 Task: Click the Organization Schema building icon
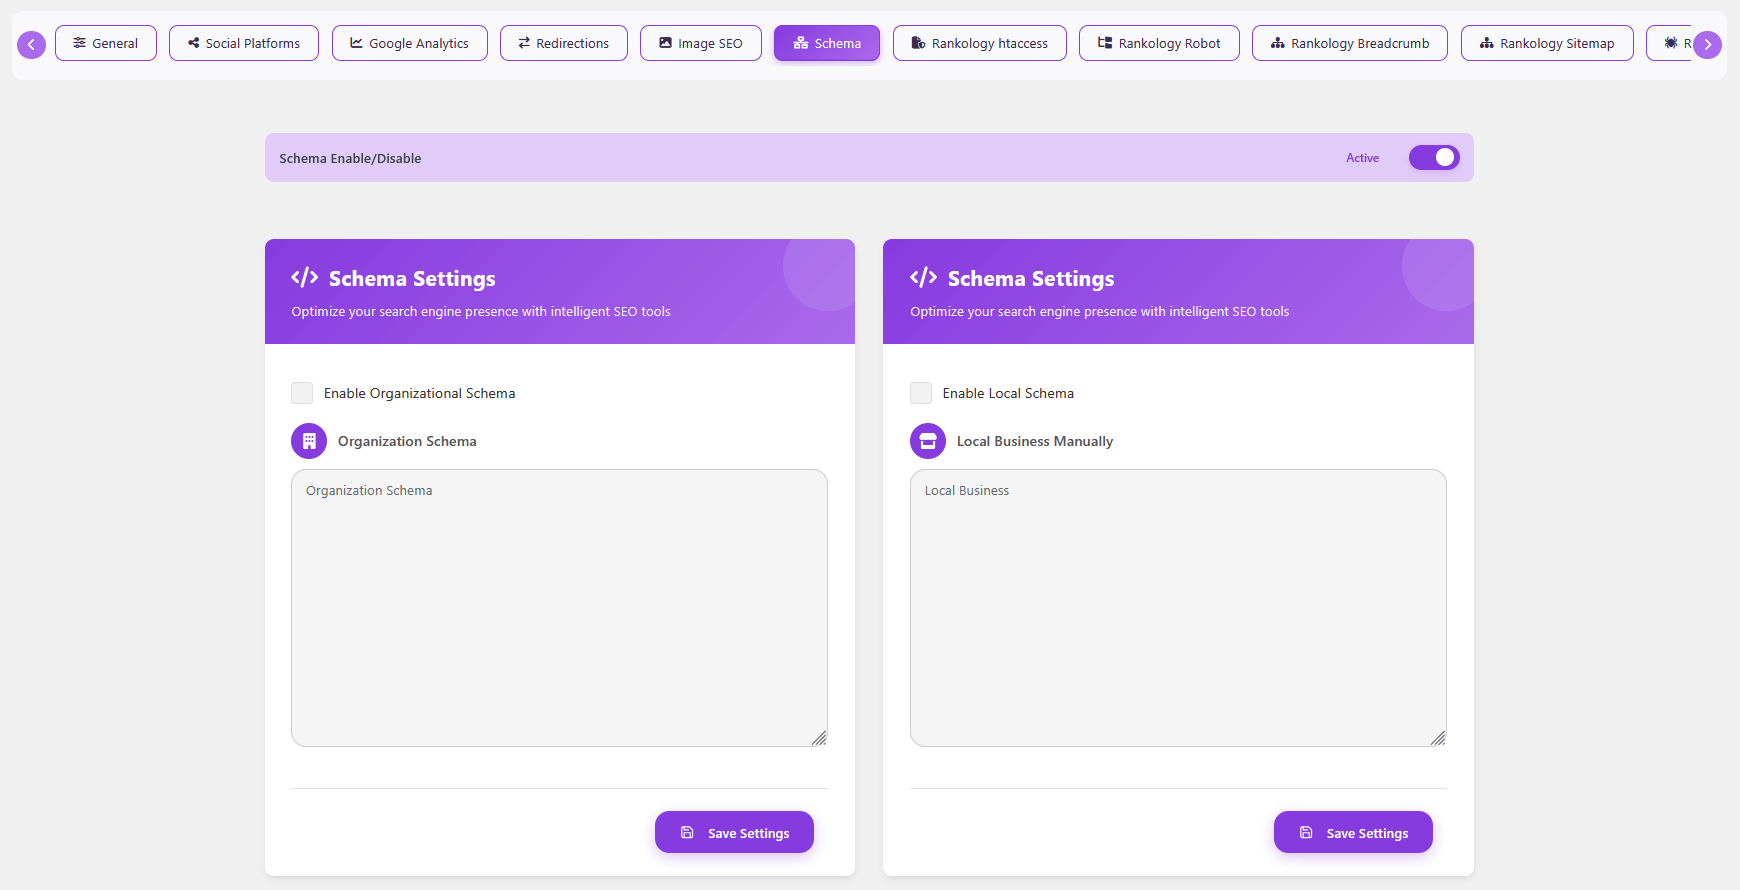309,441
